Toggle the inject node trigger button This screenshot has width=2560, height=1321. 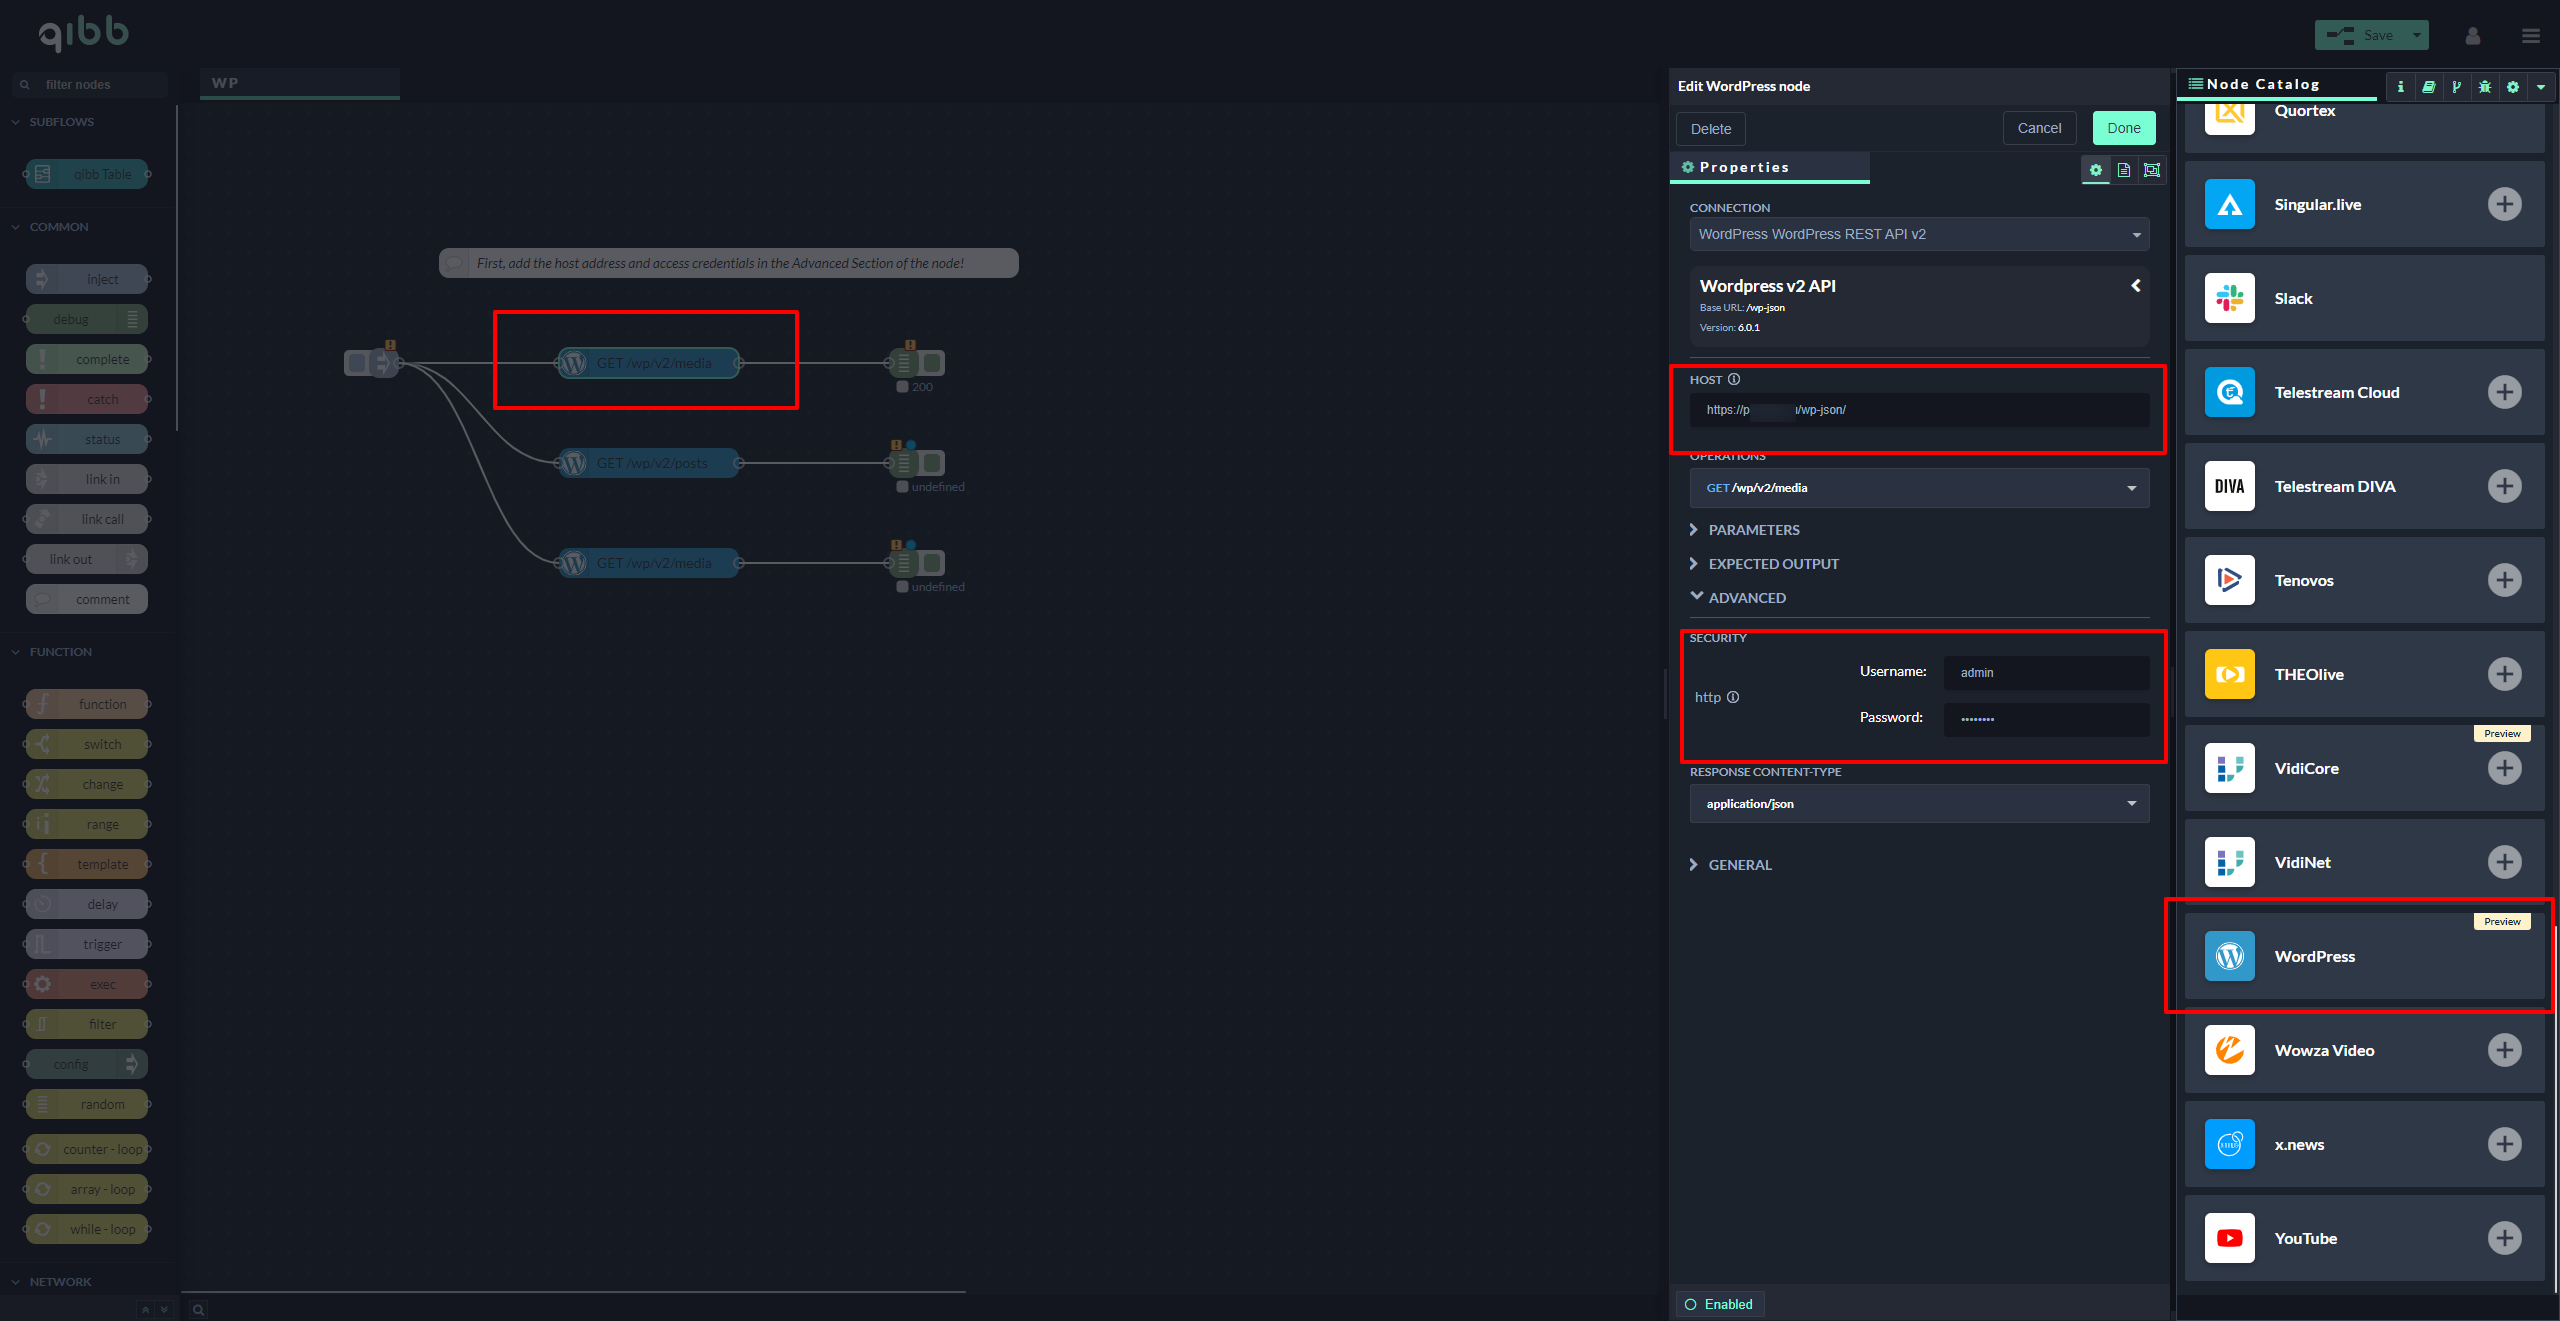(x=356, y=363)
